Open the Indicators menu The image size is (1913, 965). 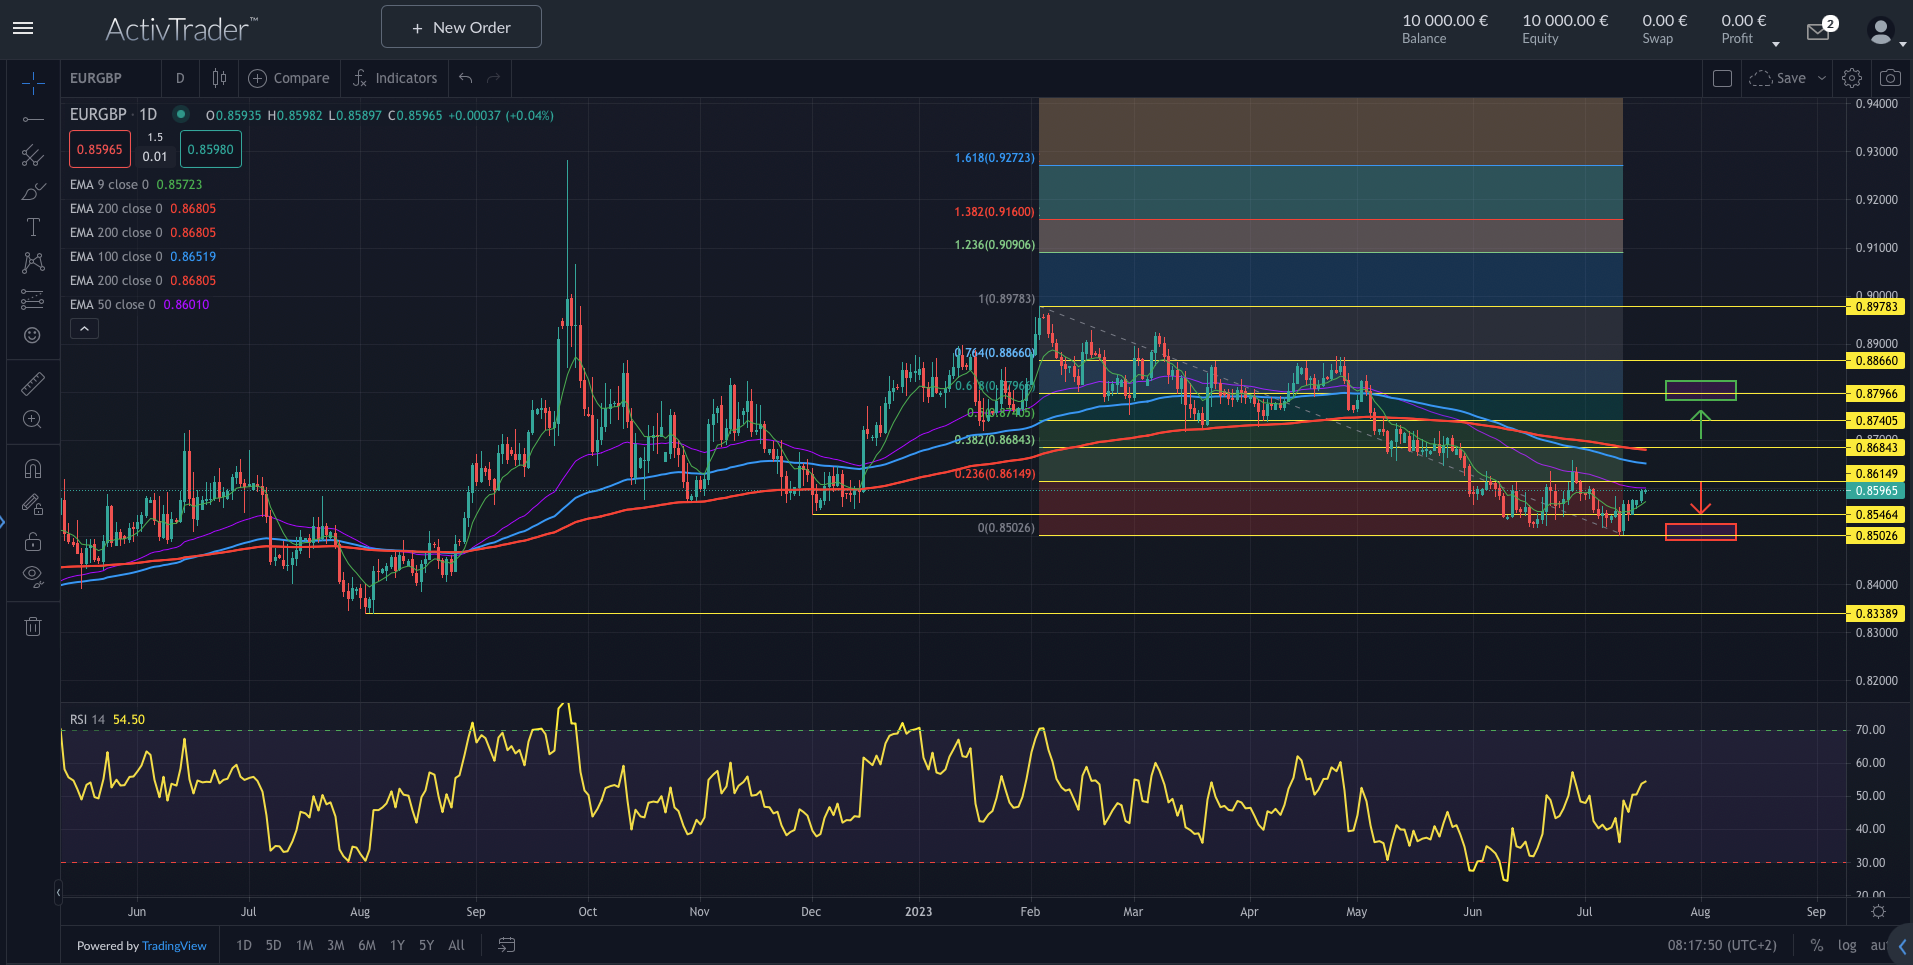coord(395,78)
